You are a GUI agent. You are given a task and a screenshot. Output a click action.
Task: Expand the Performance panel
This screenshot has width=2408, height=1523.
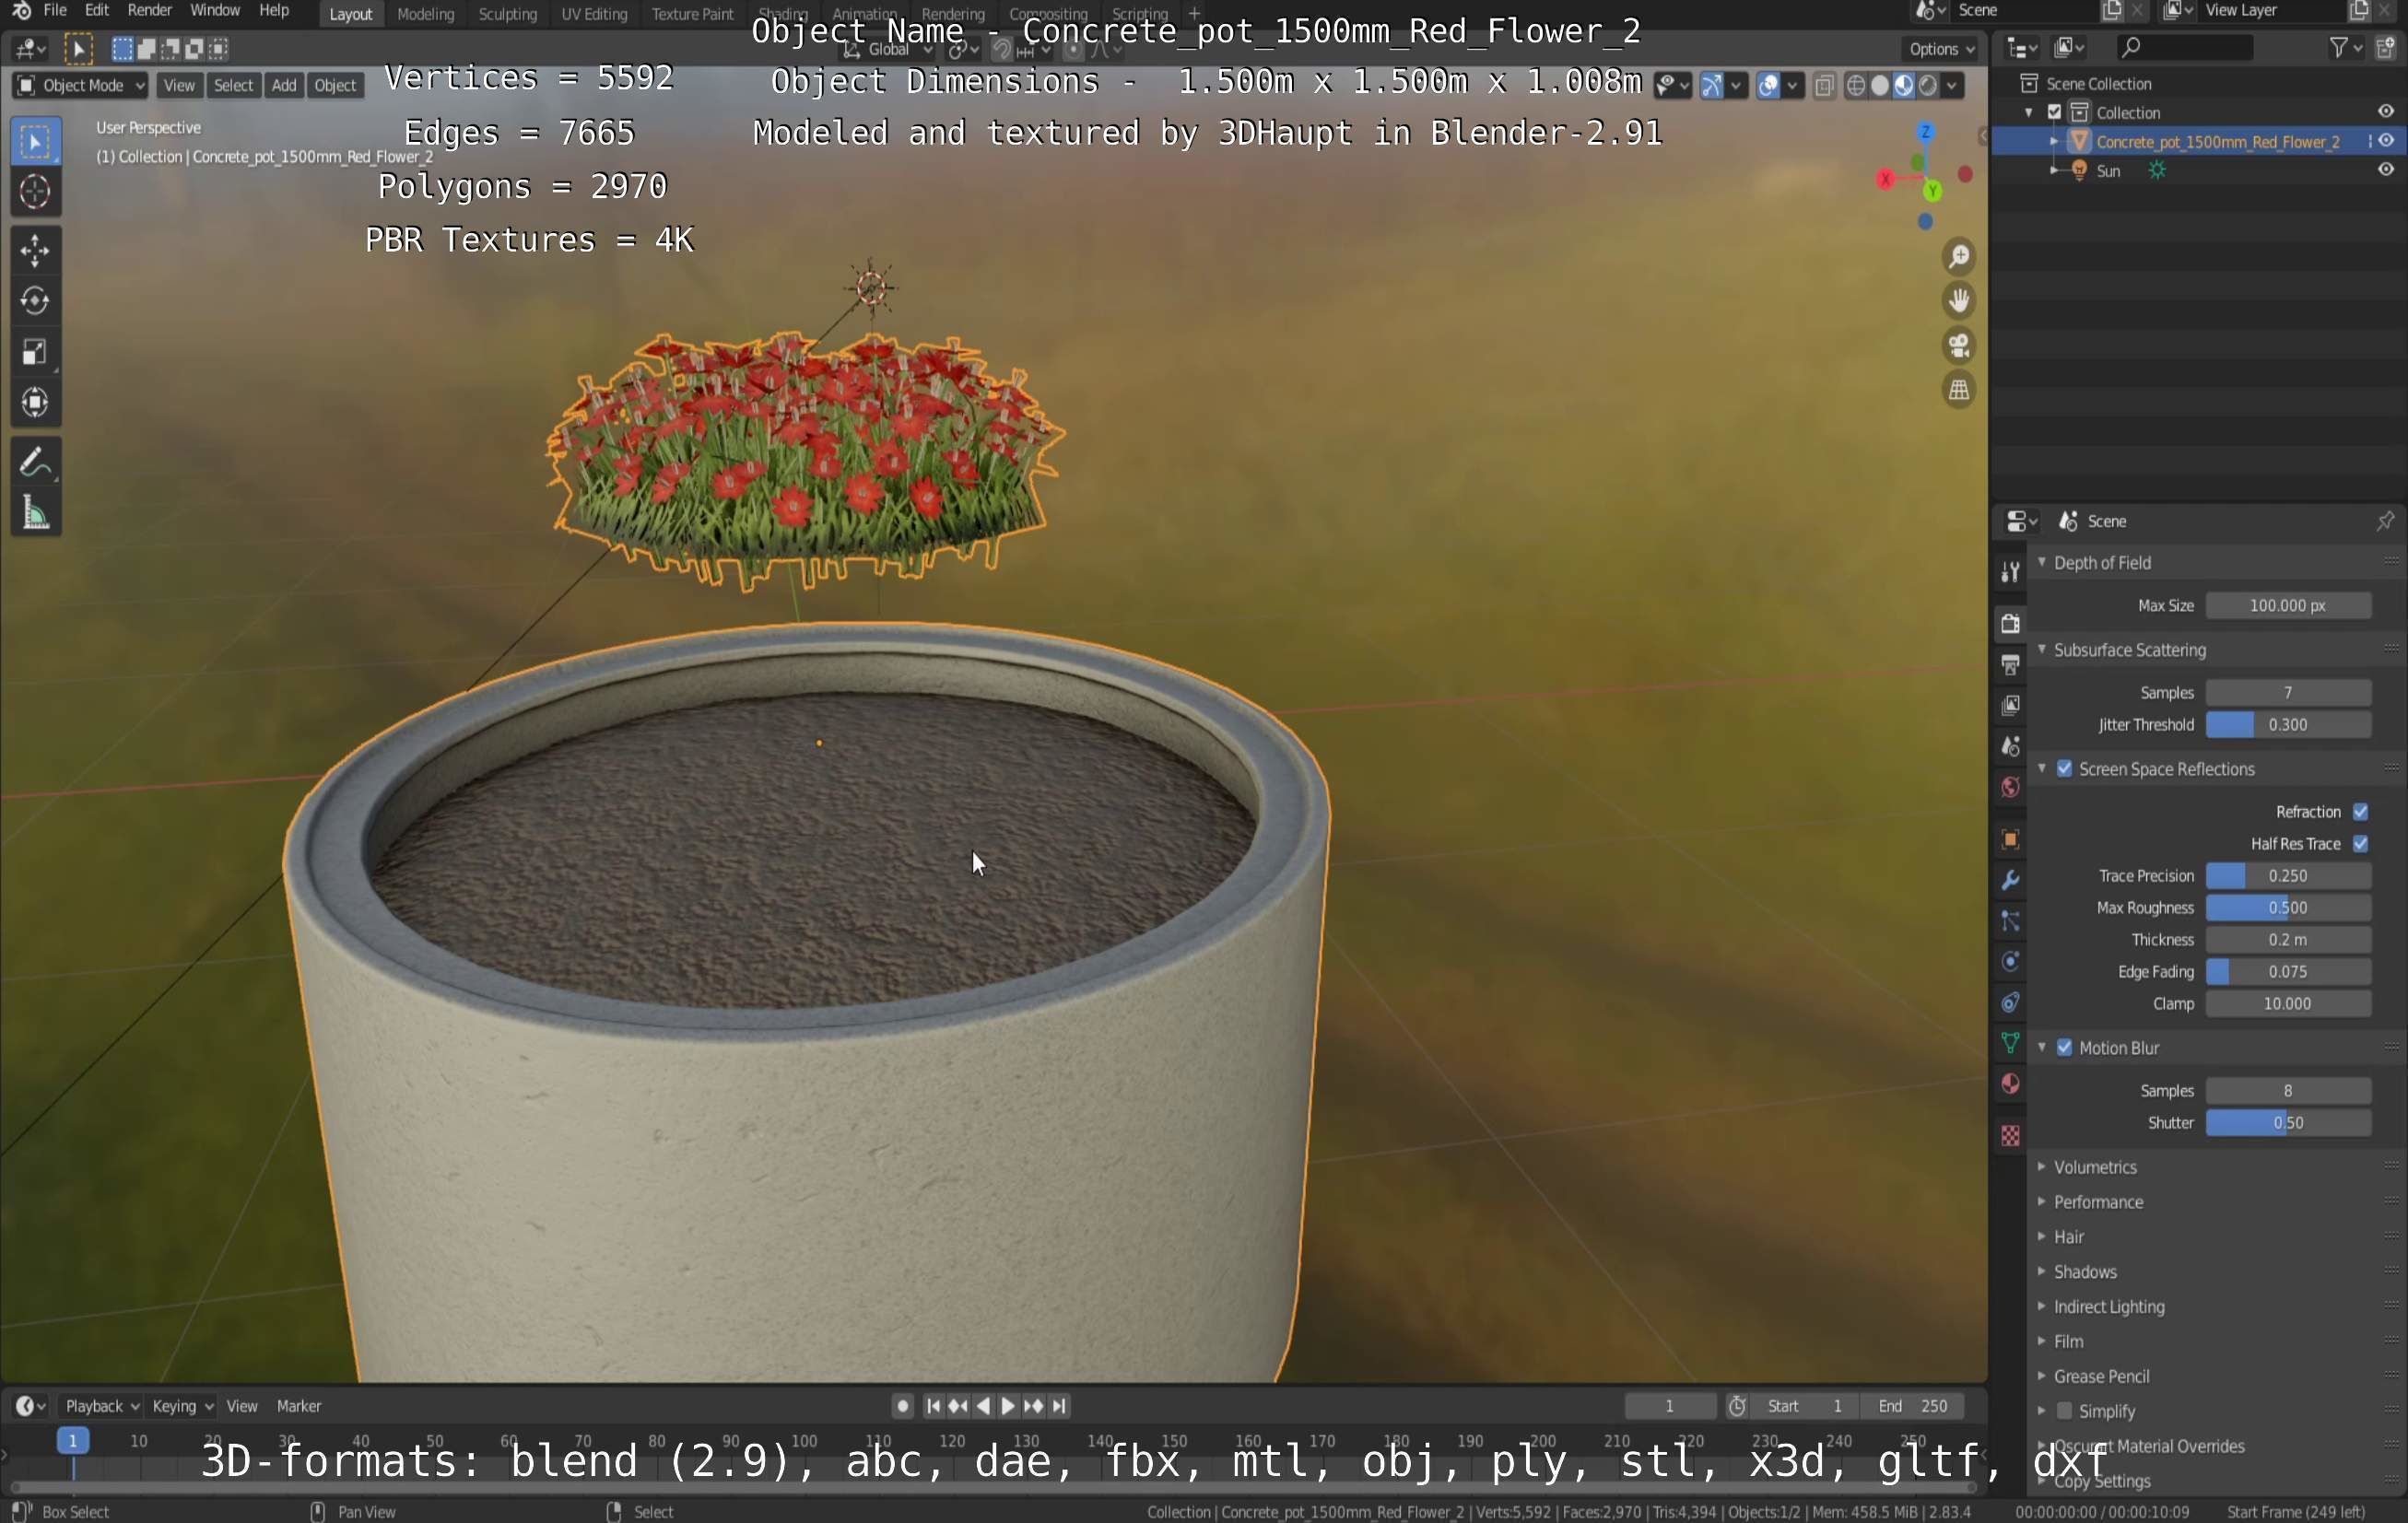(x=2098, y=1202)
